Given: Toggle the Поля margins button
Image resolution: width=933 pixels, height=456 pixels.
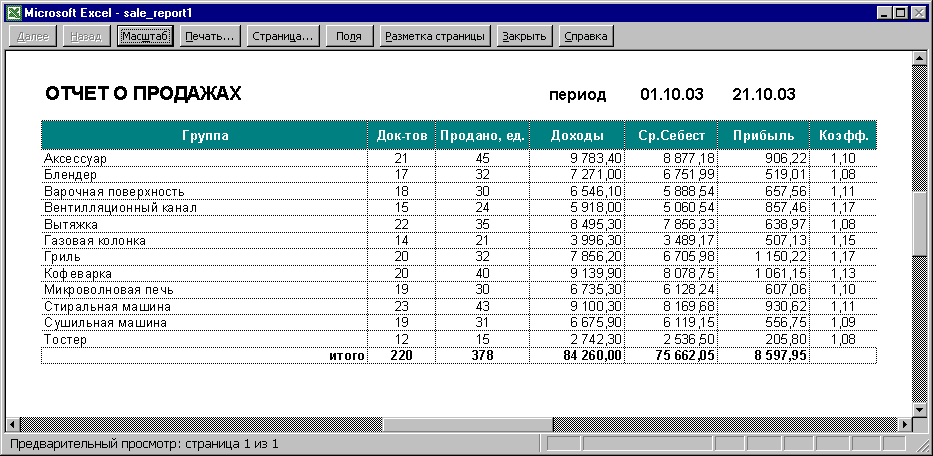Looking at the screenshot, I should tap(349, 36).
